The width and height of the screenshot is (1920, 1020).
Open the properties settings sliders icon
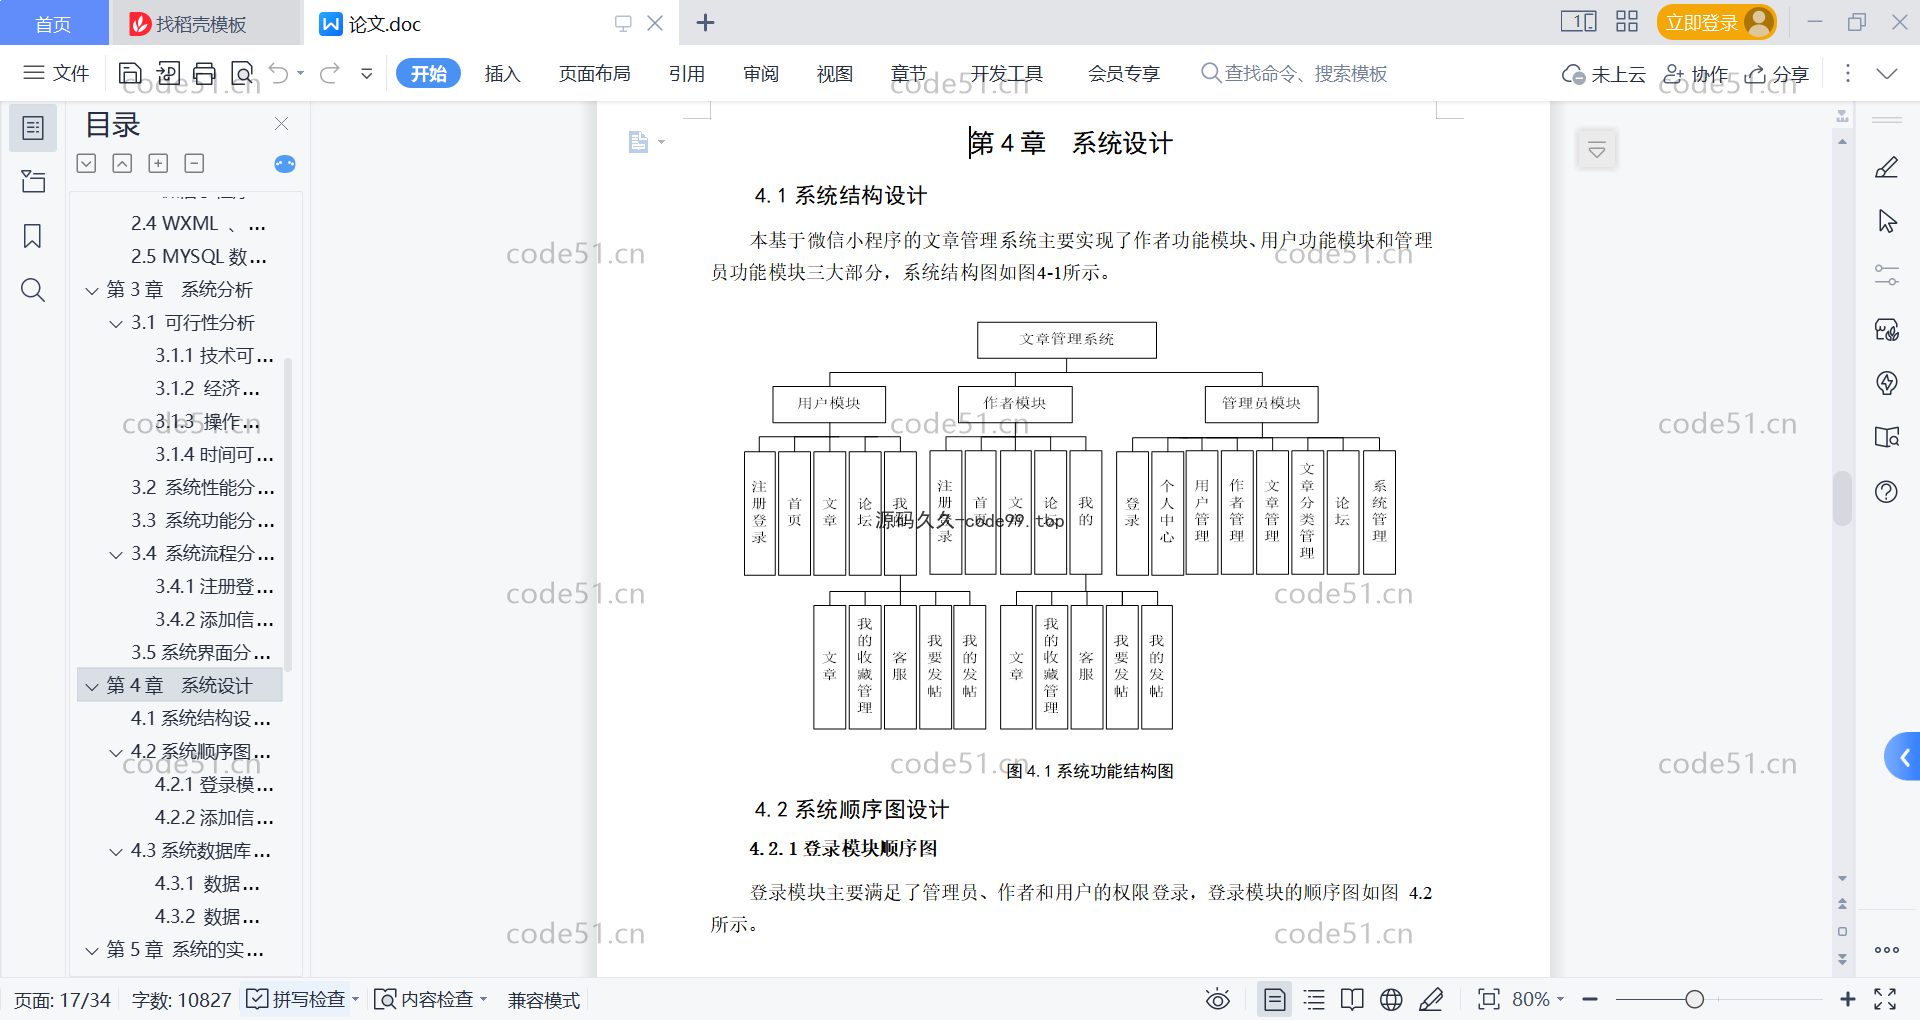pyautogui.click(x=1887, y=276)
